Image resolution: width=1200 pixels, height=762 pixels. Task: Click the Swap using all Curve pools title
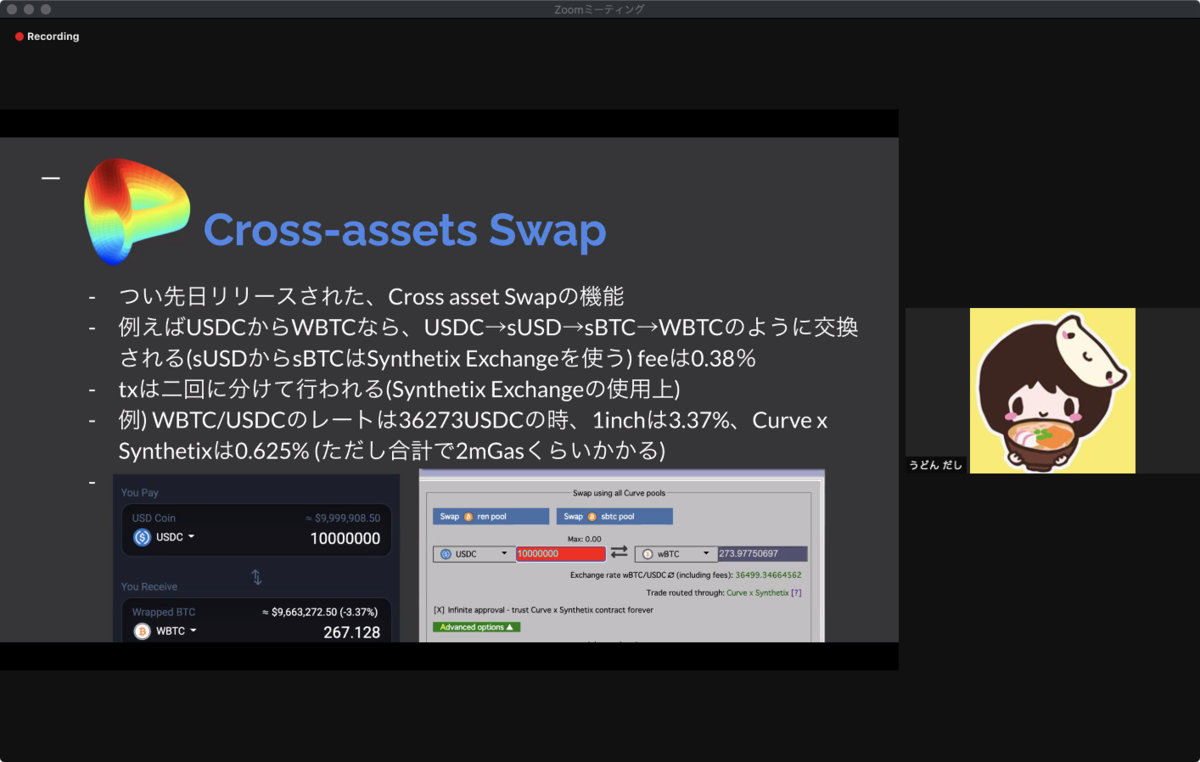[x=620, y=493]
